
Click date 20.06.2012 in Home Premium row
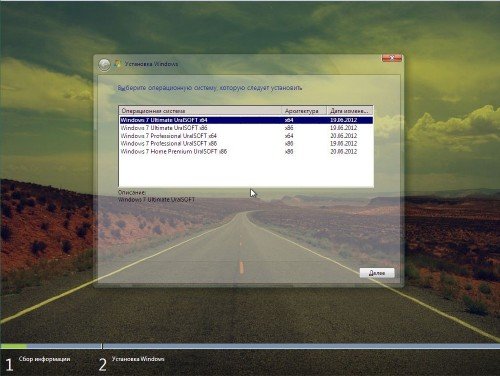point(343,151)
